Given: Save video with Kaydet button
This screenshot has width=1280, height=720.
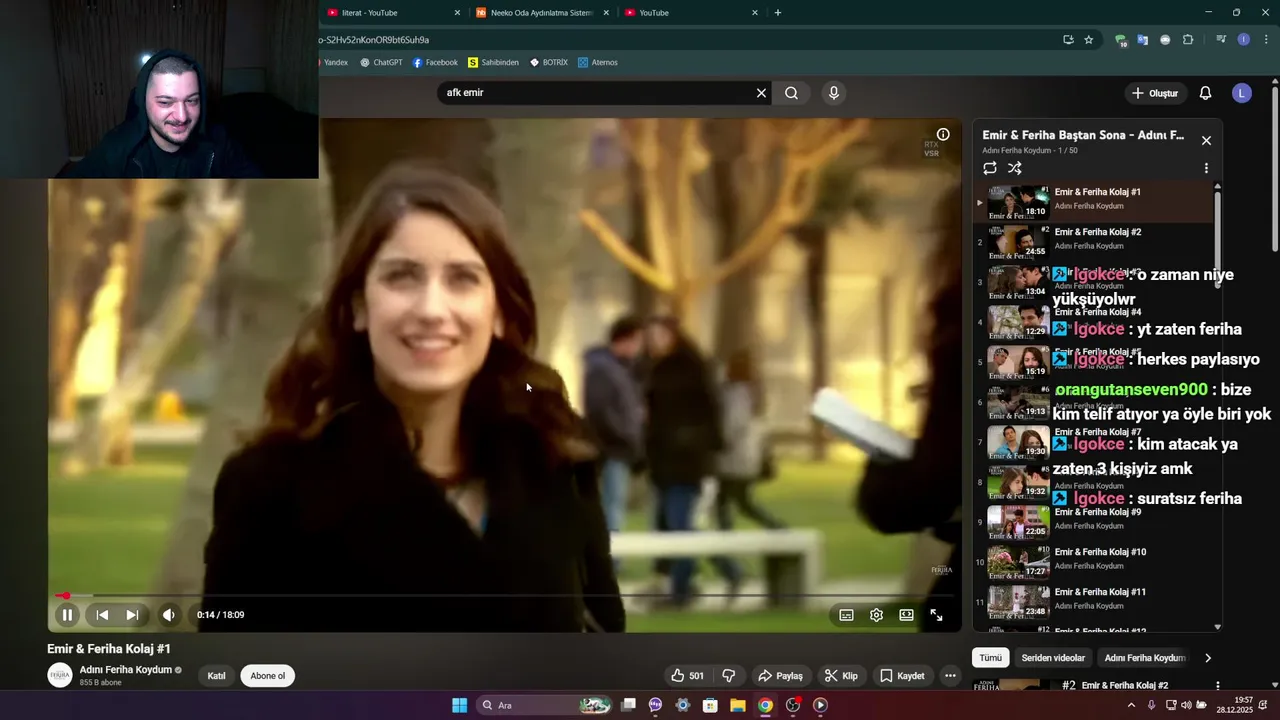Looking at the screenshot, I should (902, 676).
